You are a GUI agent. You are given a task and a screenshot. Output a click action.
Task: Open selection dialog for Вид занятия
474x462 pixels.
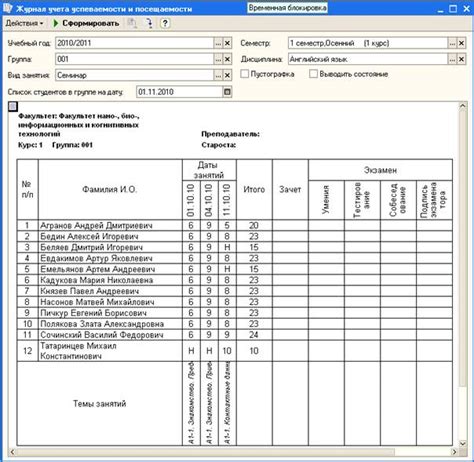coord(218,75)
